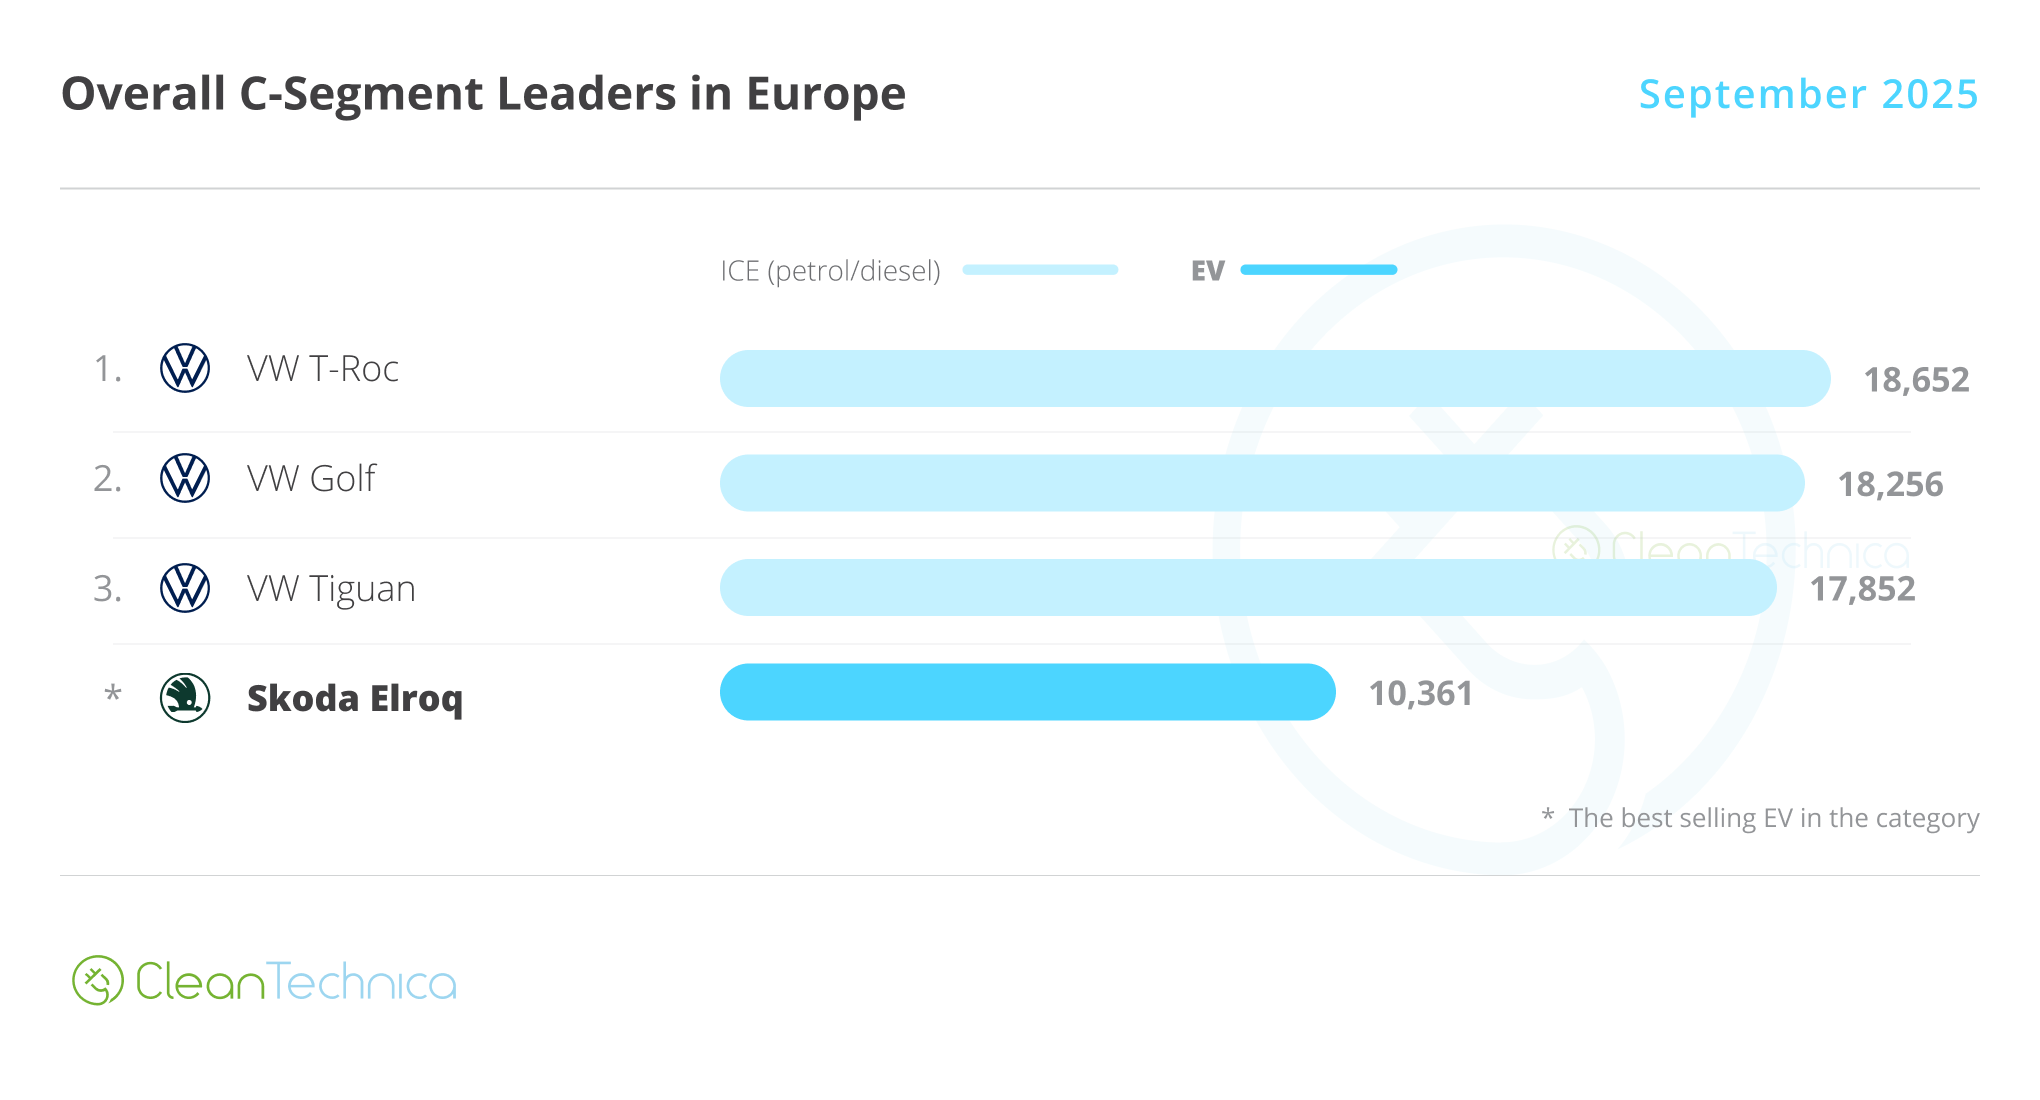Click the ICE legend color line
The image size is (2040, 1100).
coord(1040,270)
